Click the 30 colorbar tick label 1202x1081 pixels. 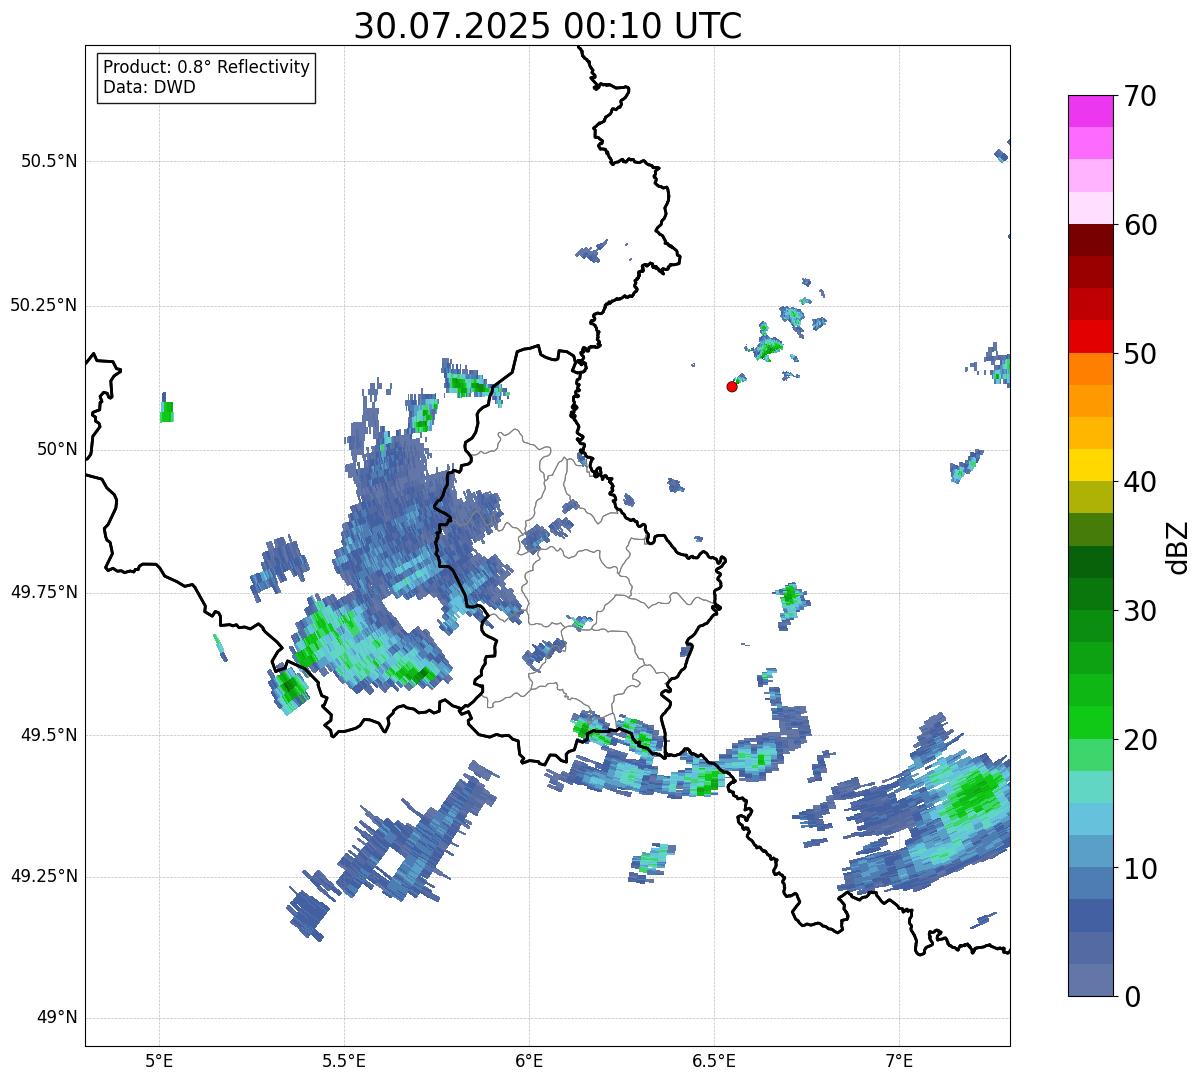point(1140,611)
